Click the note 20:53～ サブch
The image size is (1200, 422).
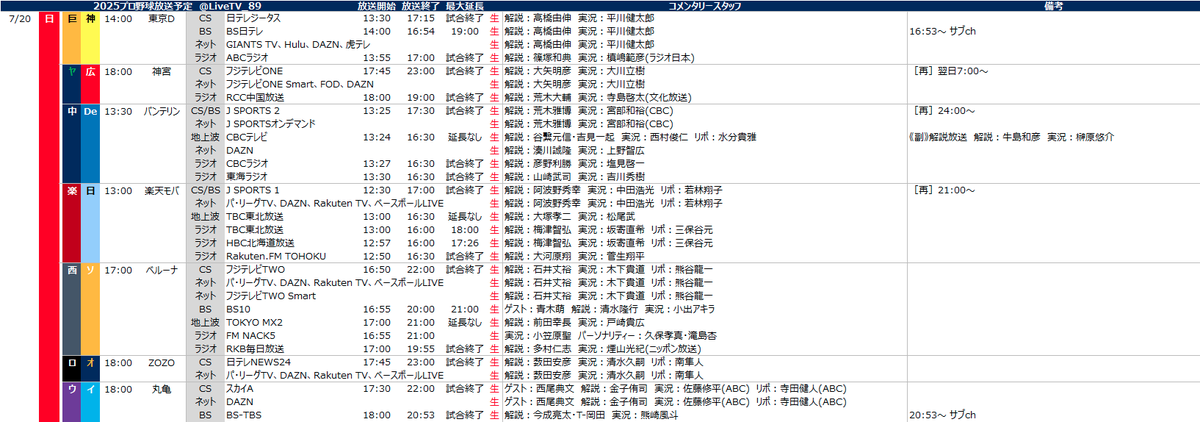coord(945,414)
